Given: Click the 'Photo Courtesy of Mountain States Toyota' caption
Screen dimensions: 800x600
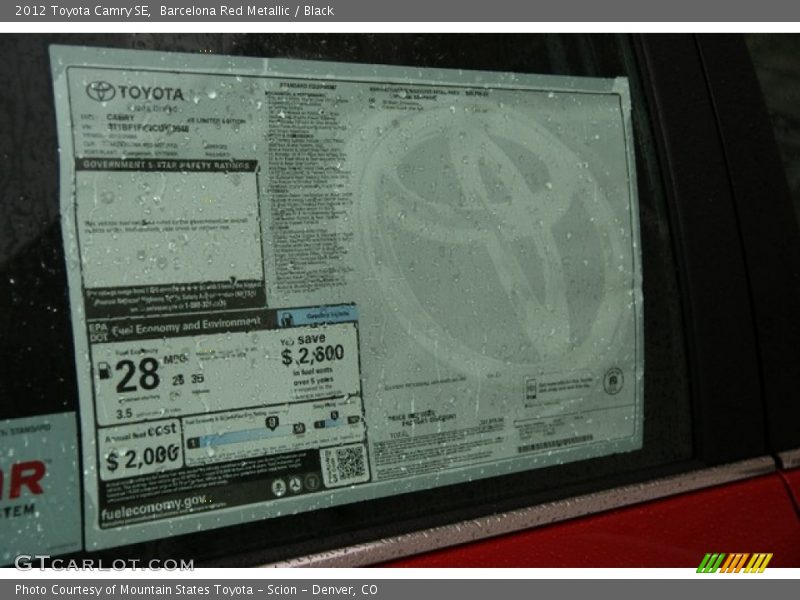Looking at the screenshot, I should (x=134, y=590).
